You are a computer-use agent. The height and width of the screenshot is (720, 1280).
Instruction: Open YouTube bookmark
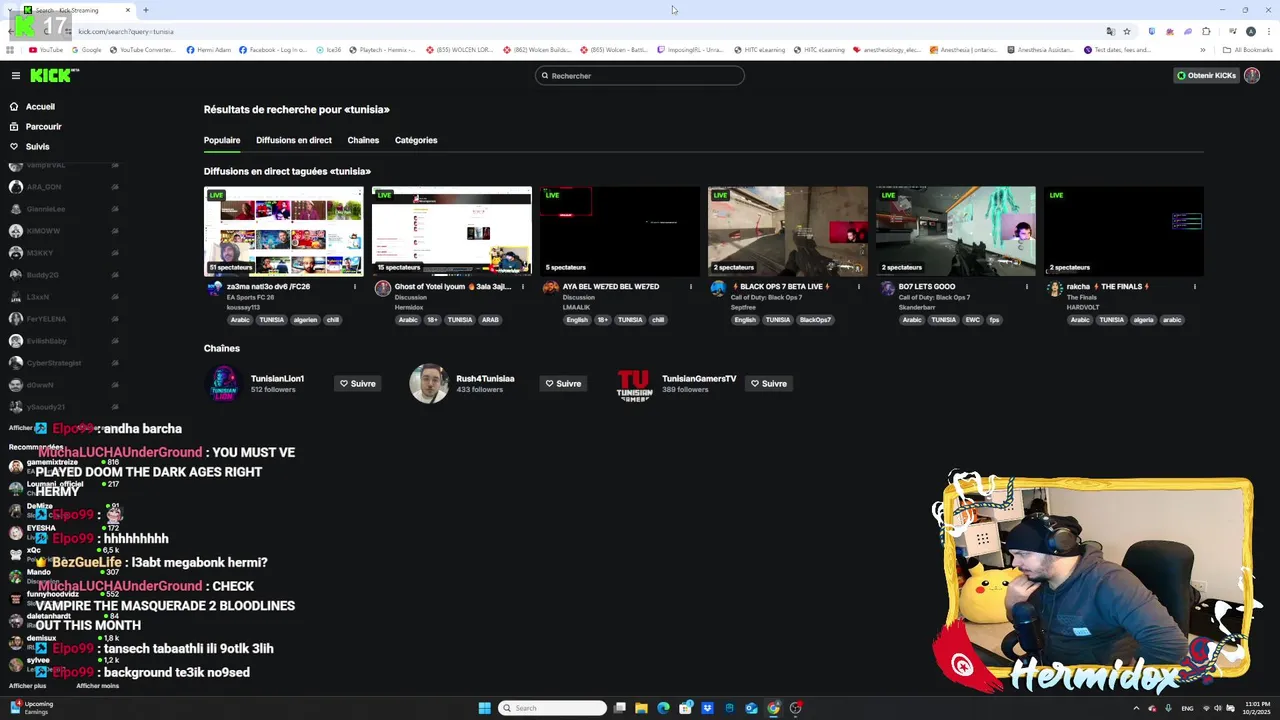[x=46, y=50]
